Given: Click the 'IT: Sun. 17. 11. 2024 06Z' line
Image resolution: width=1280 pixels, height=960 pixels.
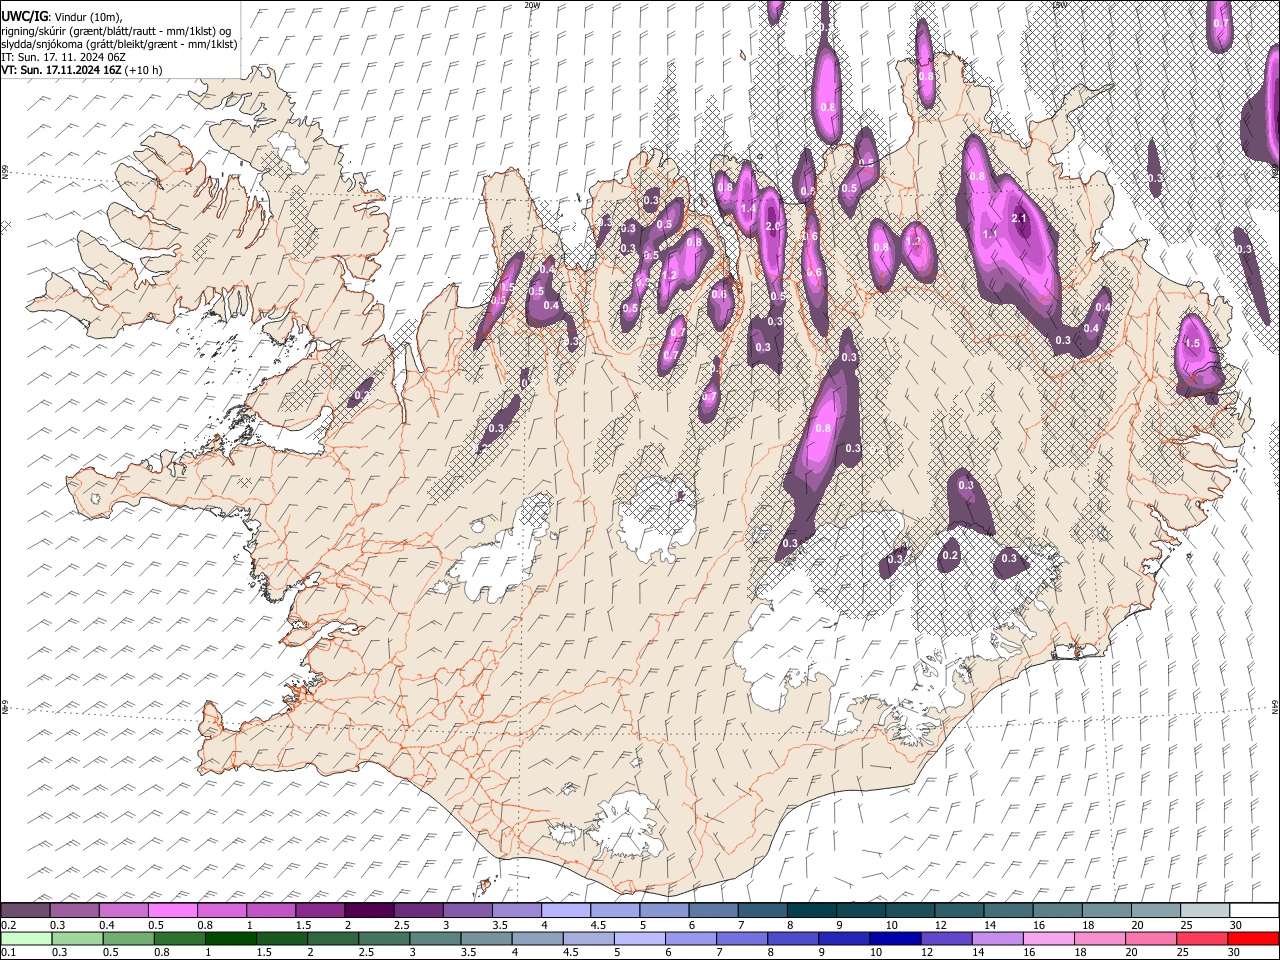Looking at the screenshot, I should 63,57.
